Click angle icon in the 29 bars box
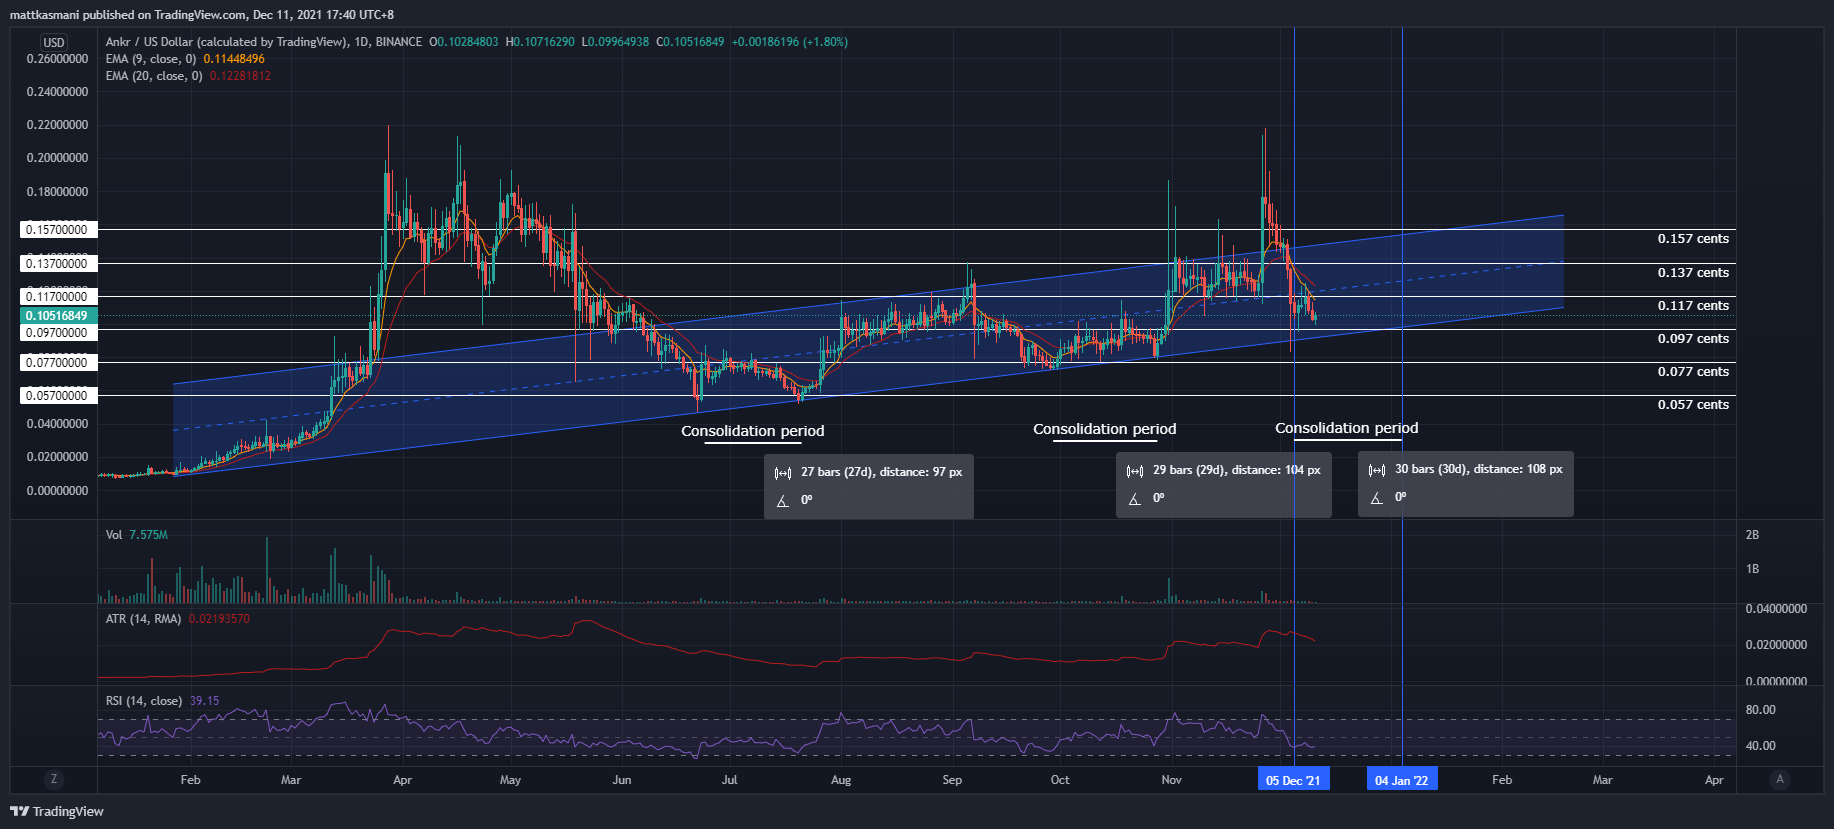 click(1135, 499)
